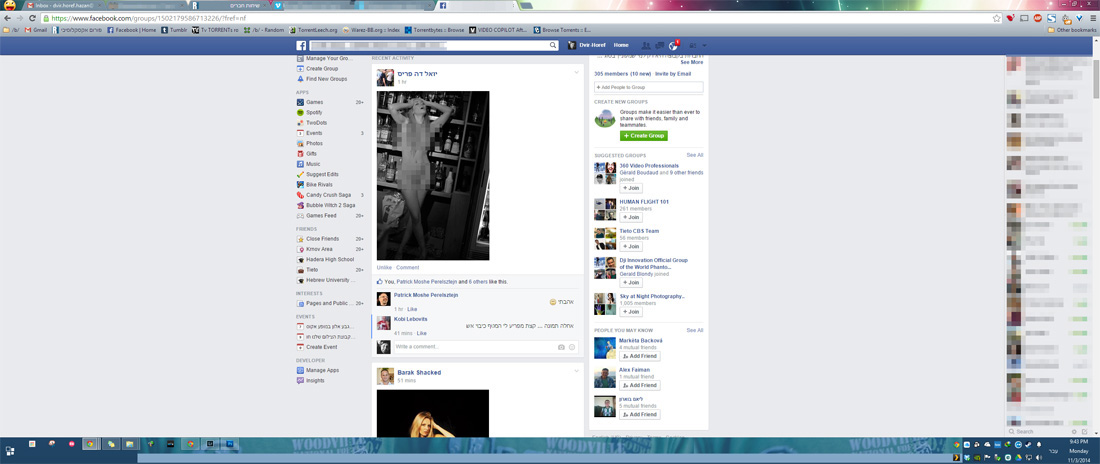Click the camera icon in comment box
The width and height of the screenshot is (1100, 464).
coord(561,347)
